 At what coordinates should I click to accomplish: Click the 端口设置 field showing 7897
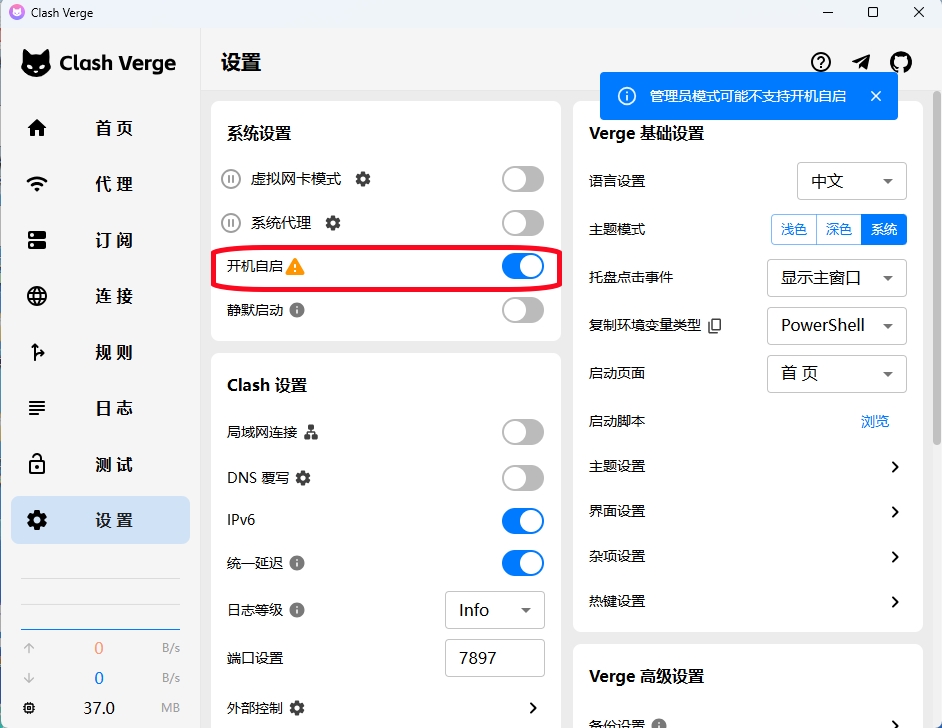point(494,658)
